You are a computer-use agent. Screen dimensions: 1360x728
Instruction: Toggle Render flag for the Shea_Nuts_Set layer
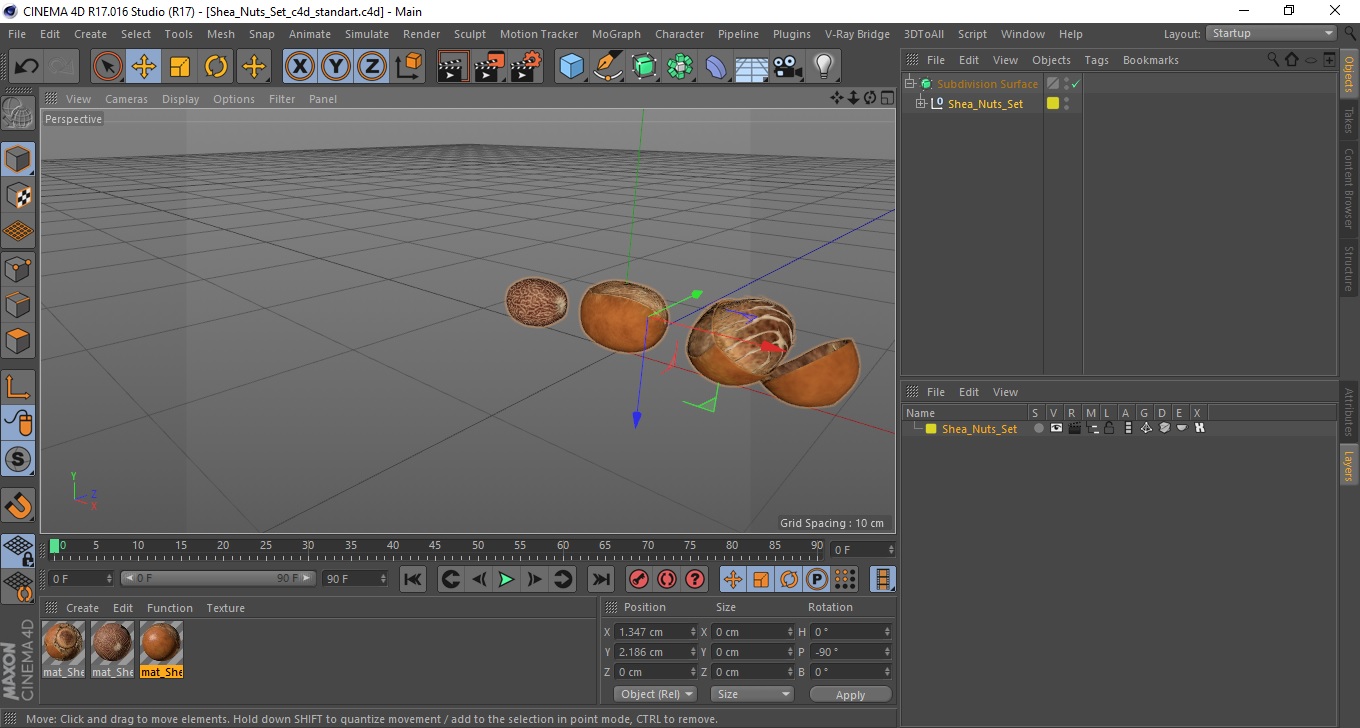[1074, 428]
